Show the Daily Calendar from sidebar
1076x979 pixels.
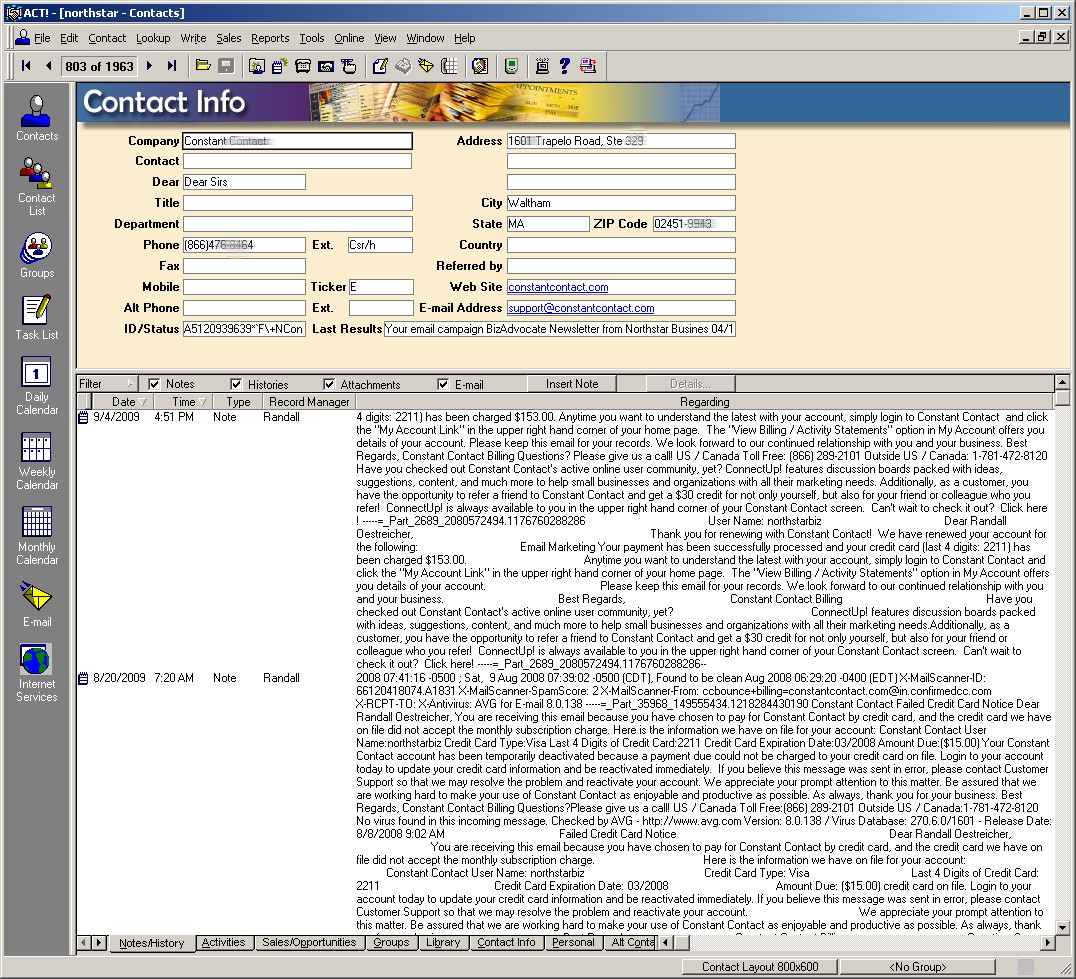pyautogui.click(x=37, y=386)
